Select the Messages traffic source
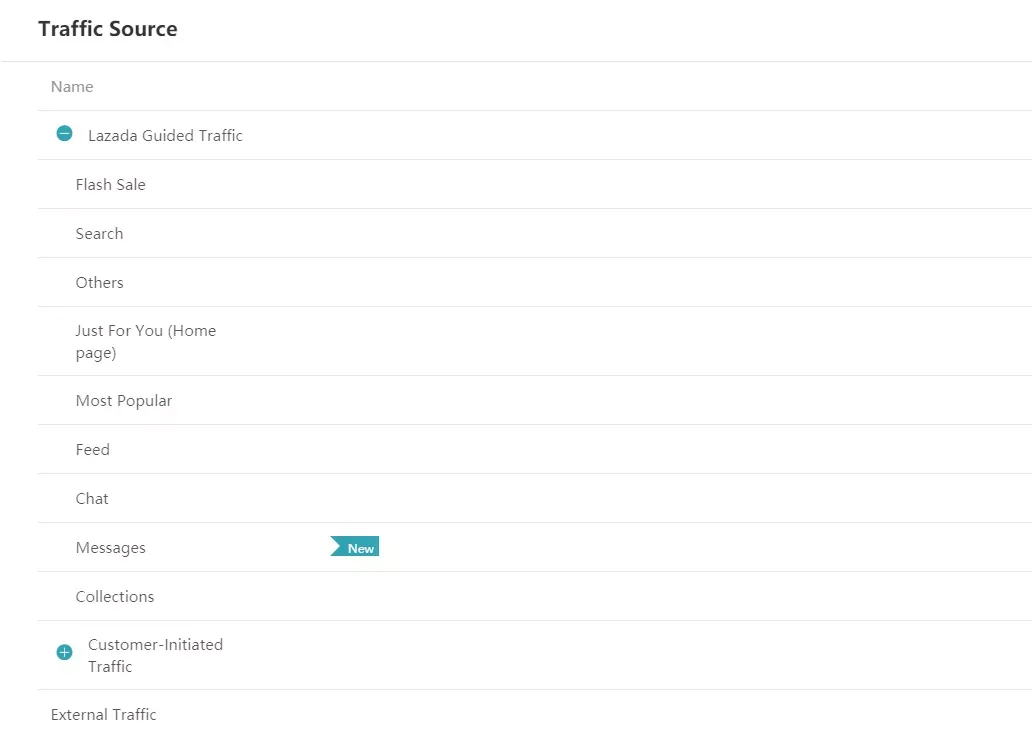The width and height of the screenshot is (1032, 737). [x=110, y=548]
